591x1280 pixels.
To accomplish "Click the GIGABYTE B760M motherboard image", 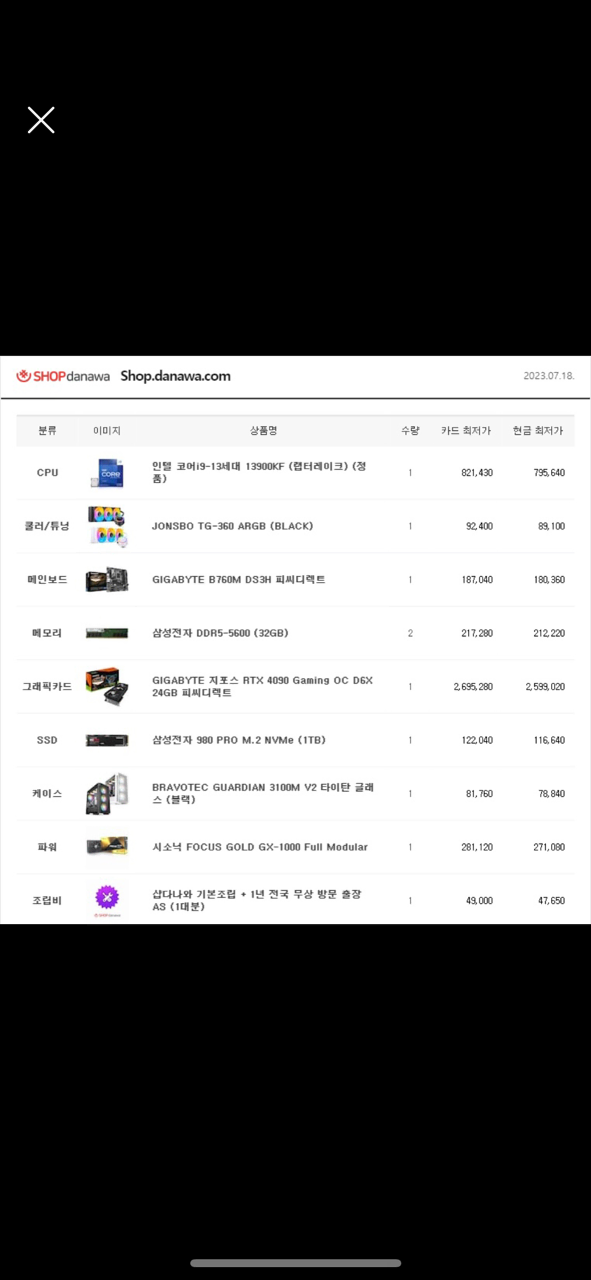I will (x=106, y=580).
